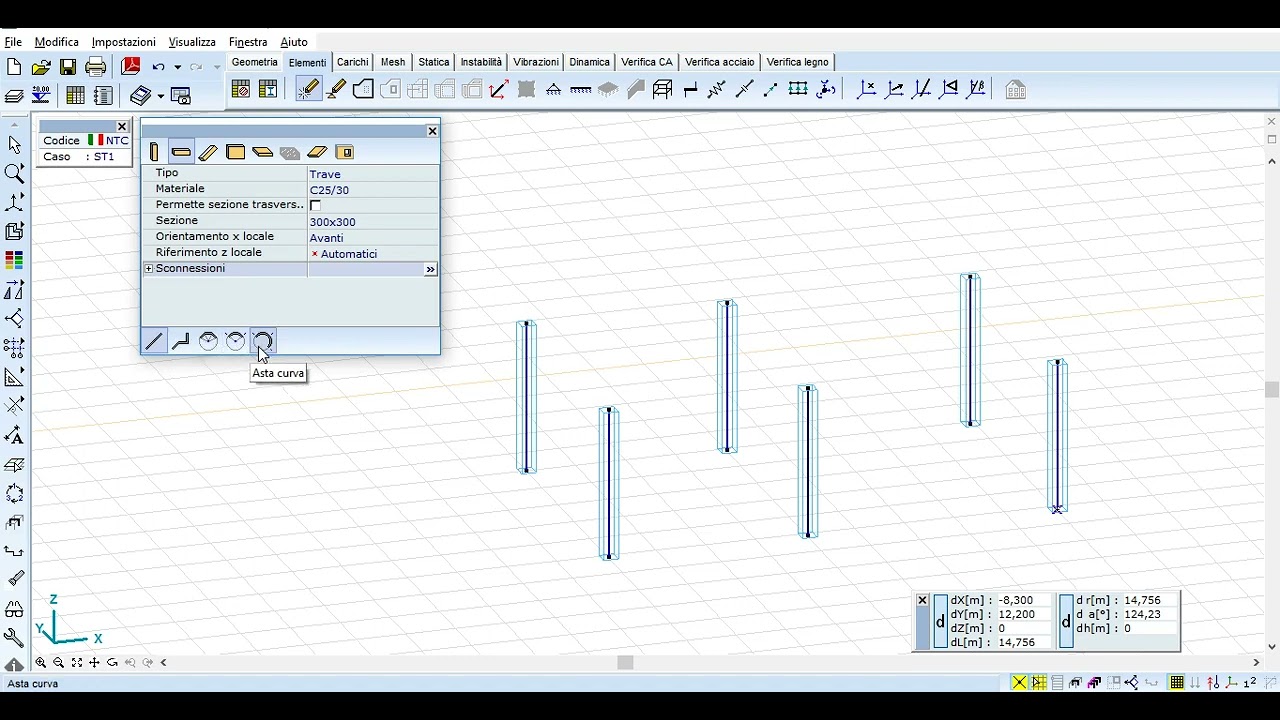This screenshot has height=720, width=1280.
Task: Close the element properties panel
Action: coord(432,131)
